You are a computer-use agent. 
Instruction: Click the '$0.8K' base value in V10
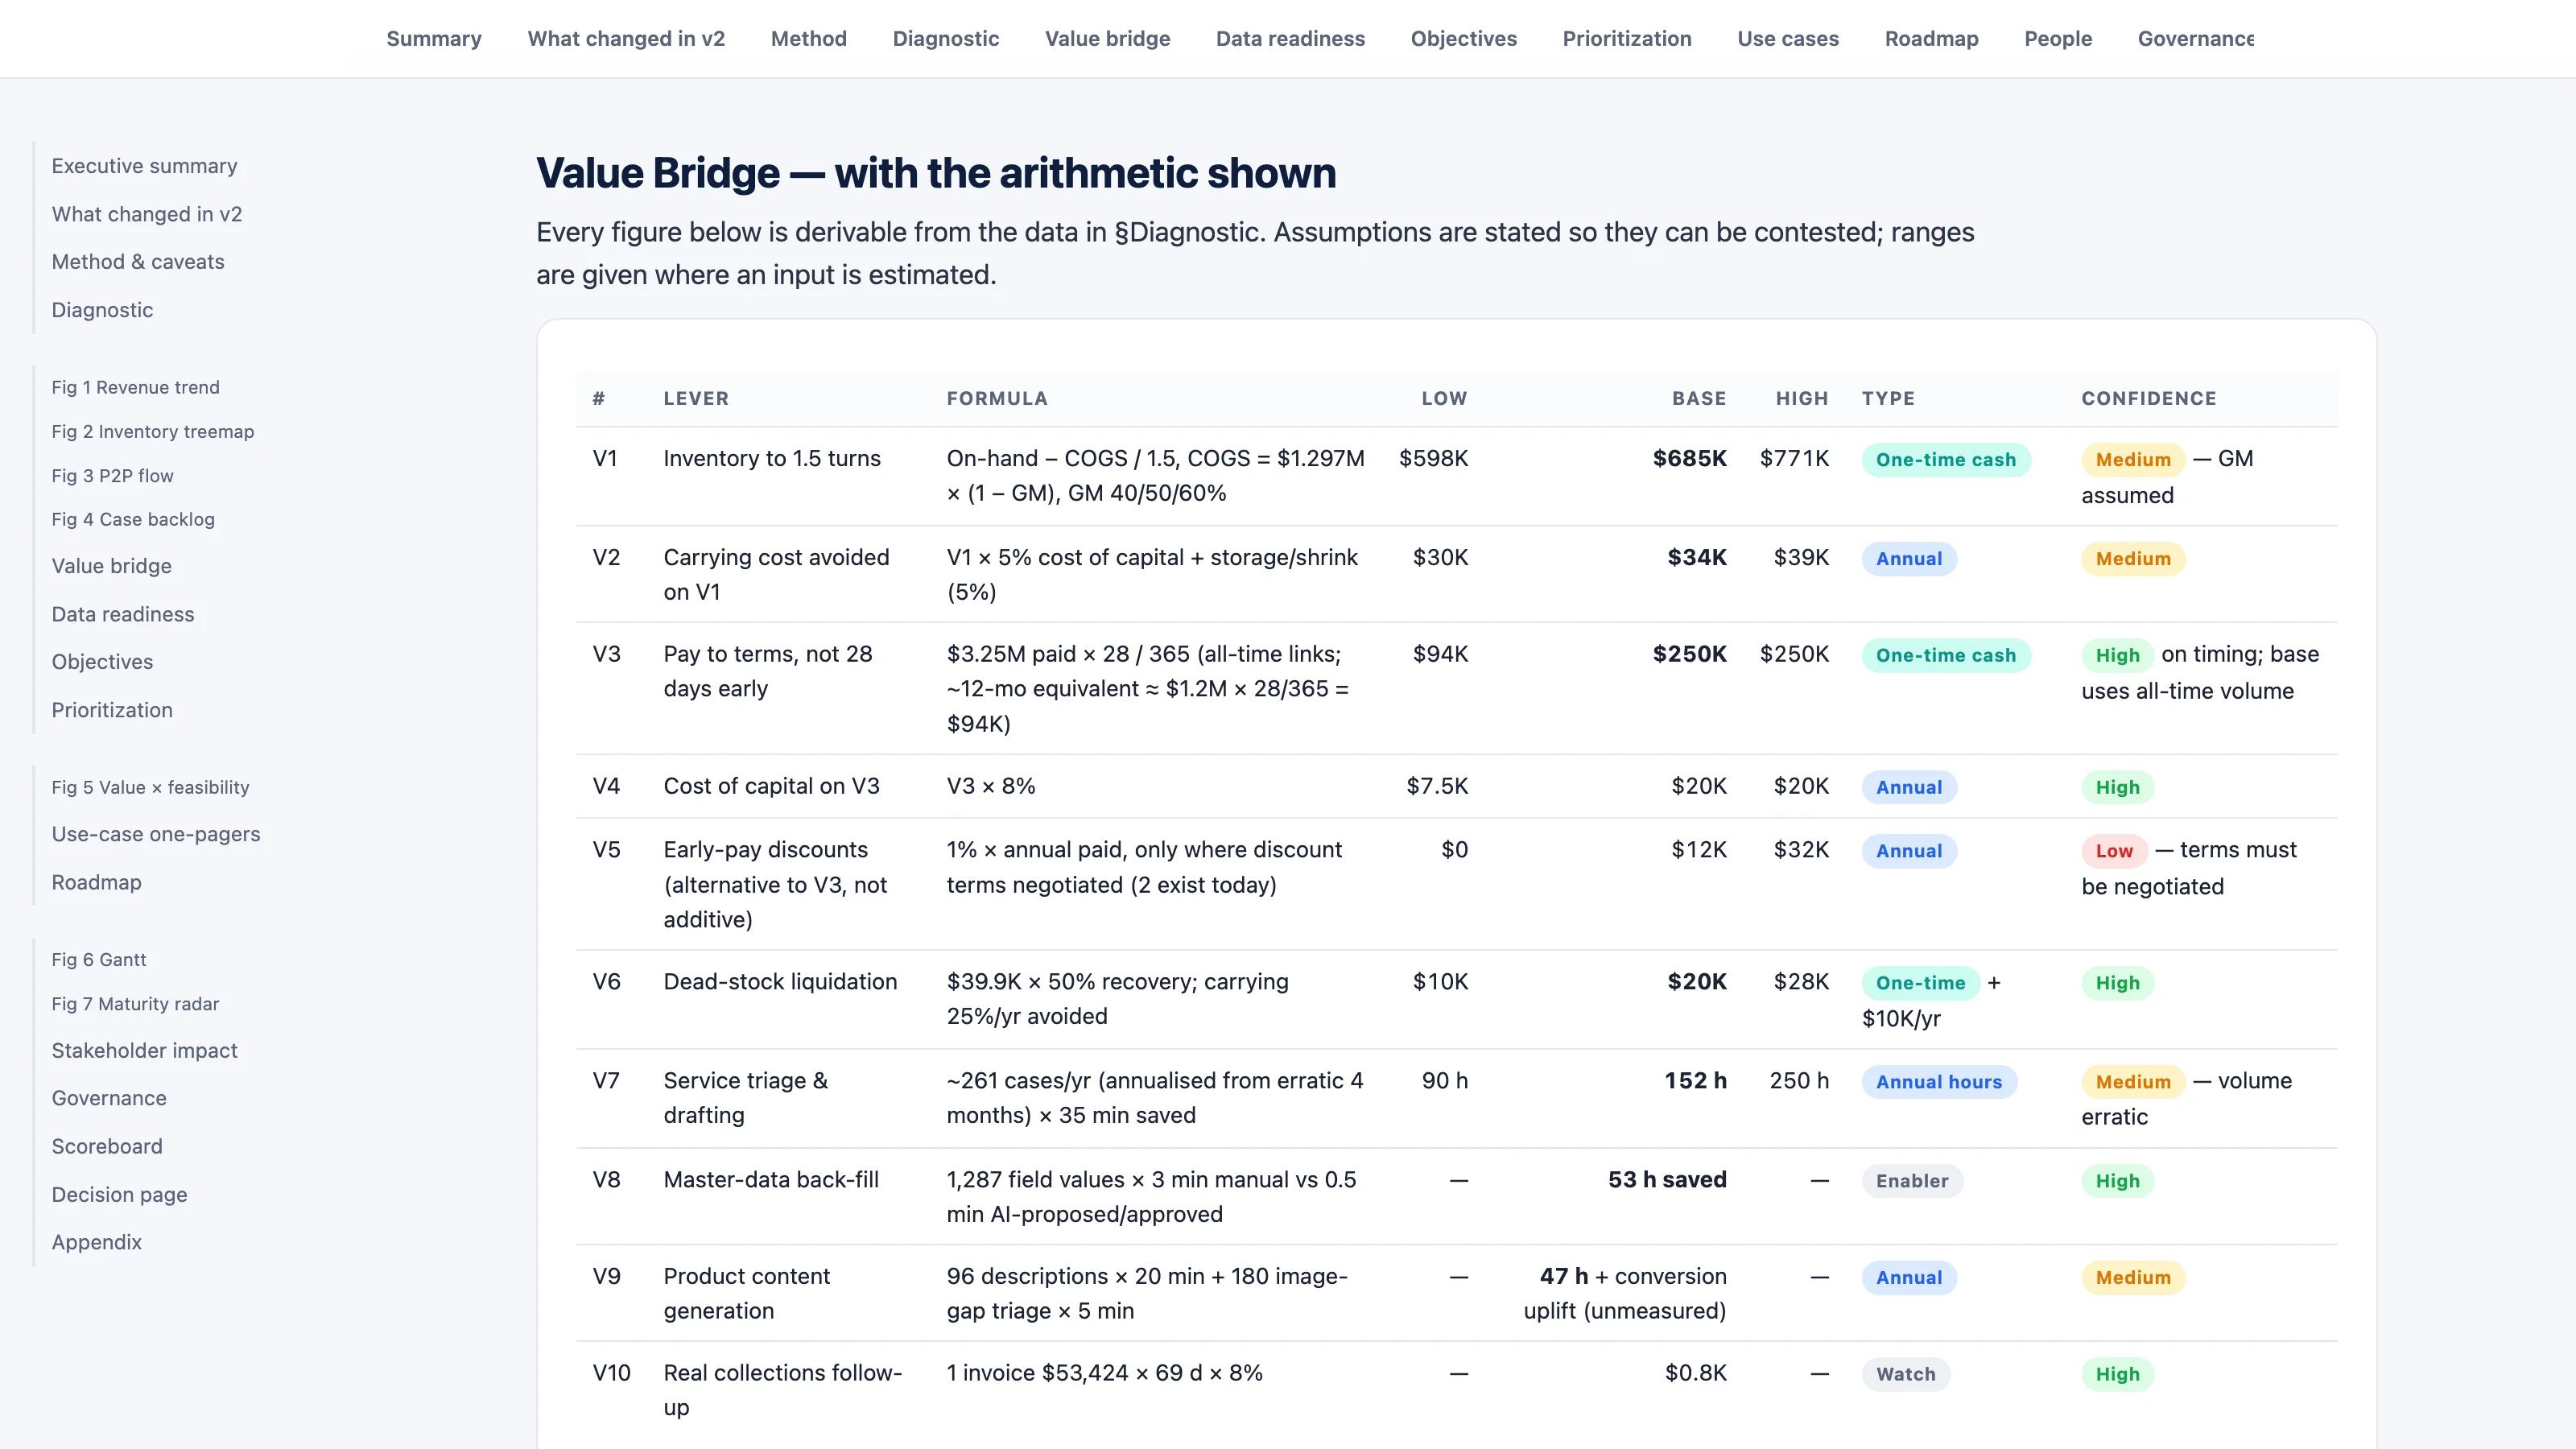pos(1695,1372)
